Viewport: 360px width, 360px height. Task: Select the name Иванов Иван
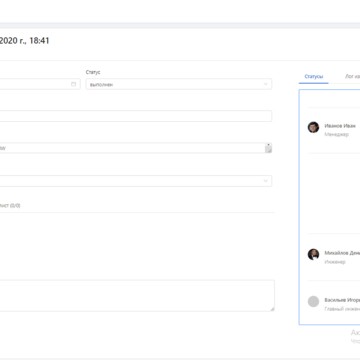340,126
